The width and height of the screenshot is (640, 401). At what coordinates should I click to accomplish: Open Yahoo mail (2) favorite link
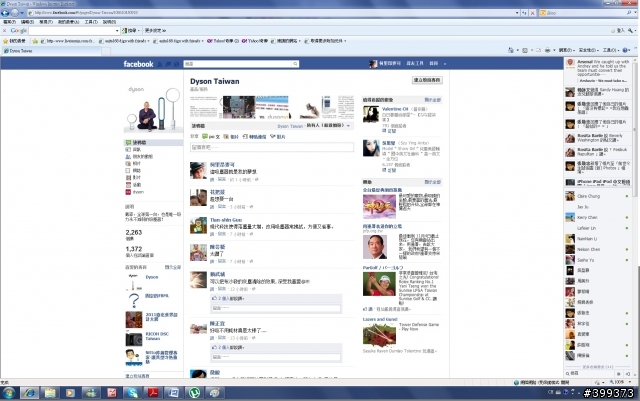click(223, 41)
